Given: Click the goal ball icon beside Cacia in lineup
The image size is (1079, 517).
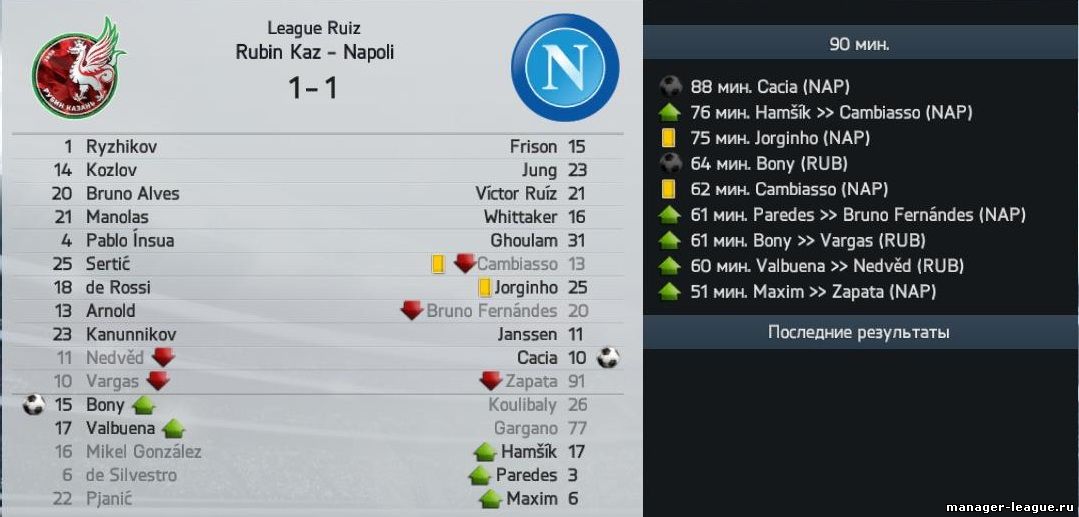Looking at the screenshot, I should tap(608, 357).
